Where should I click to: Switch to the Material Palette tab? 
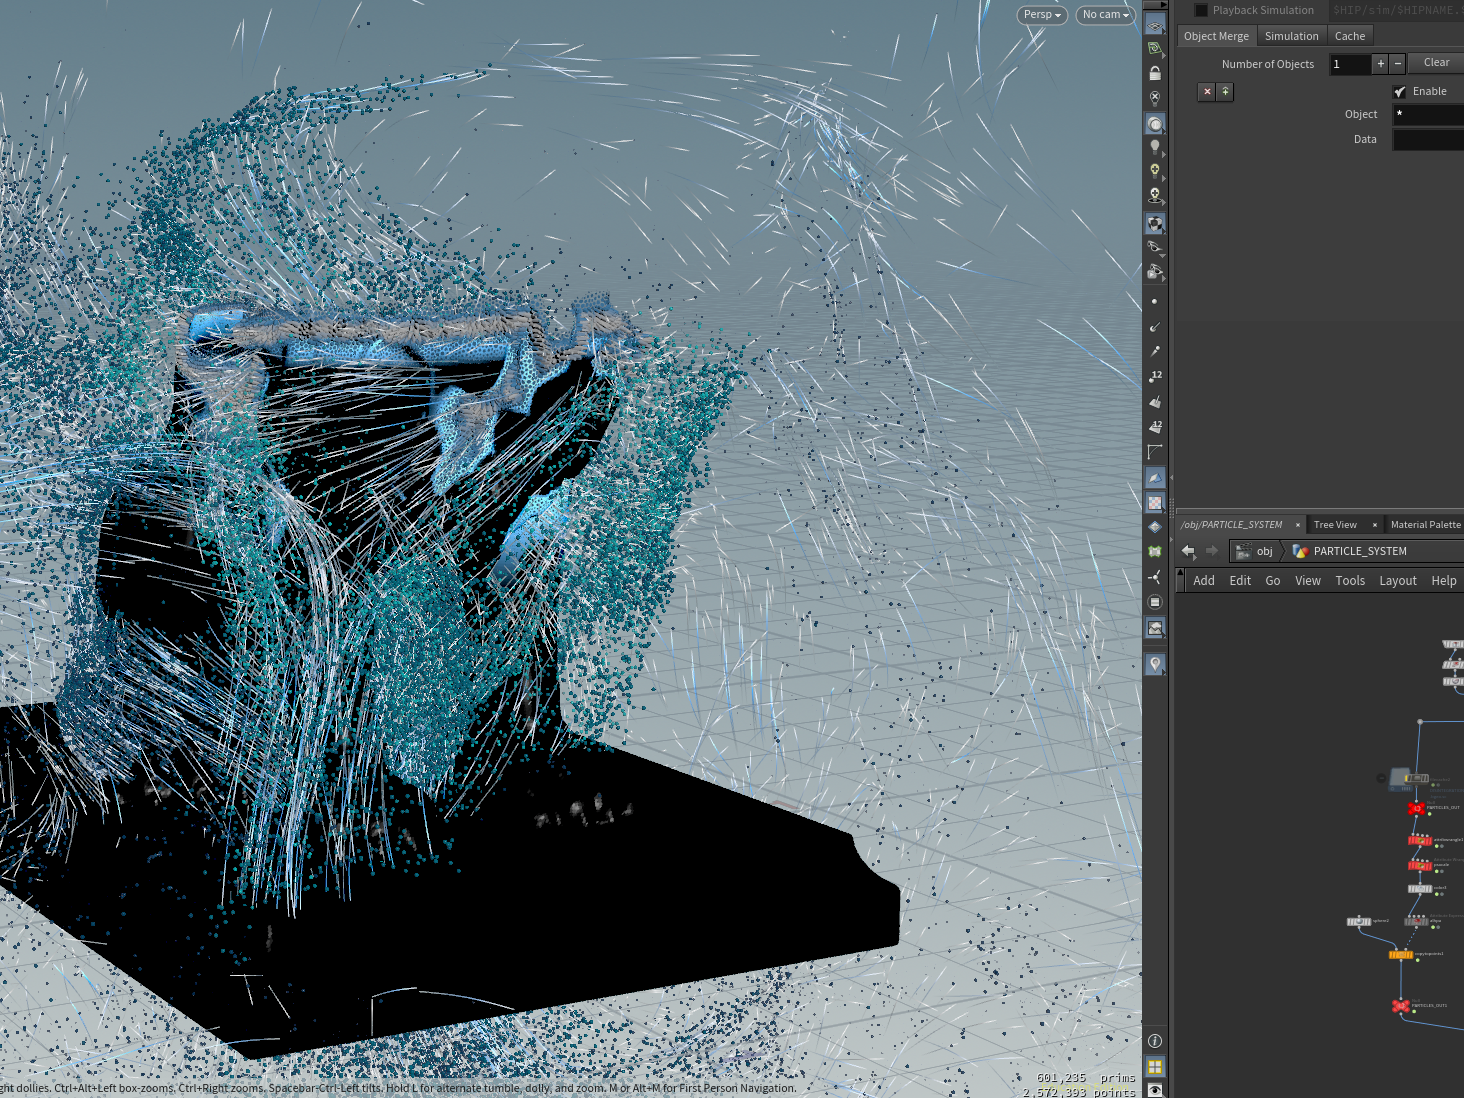tap(1425, 525)
